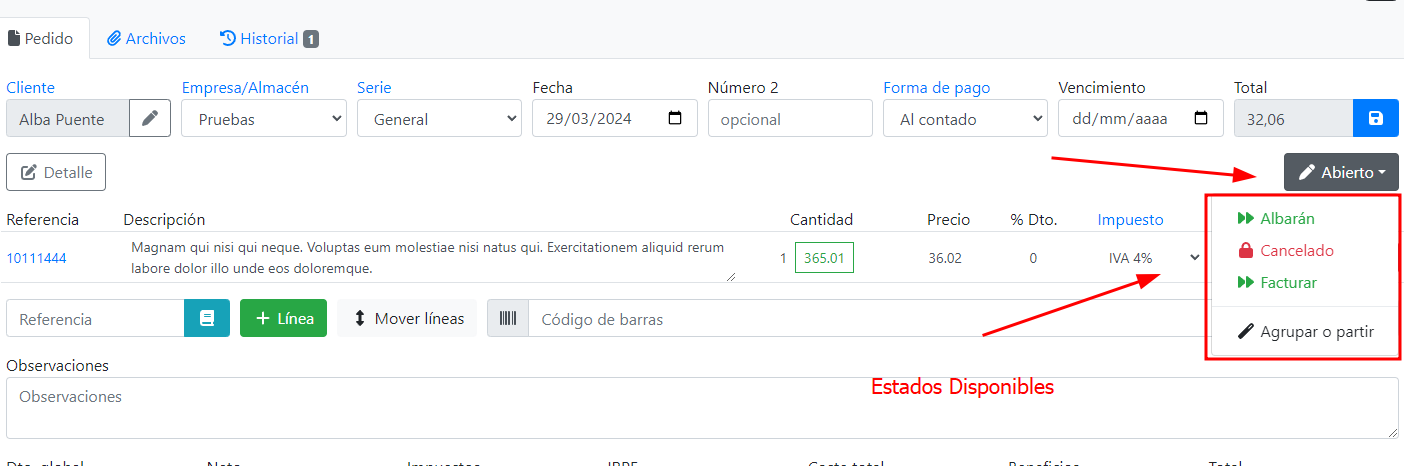The image size is (1404, 466).
Task: Open product reference 10111444 link
Action: pos(36,258)
